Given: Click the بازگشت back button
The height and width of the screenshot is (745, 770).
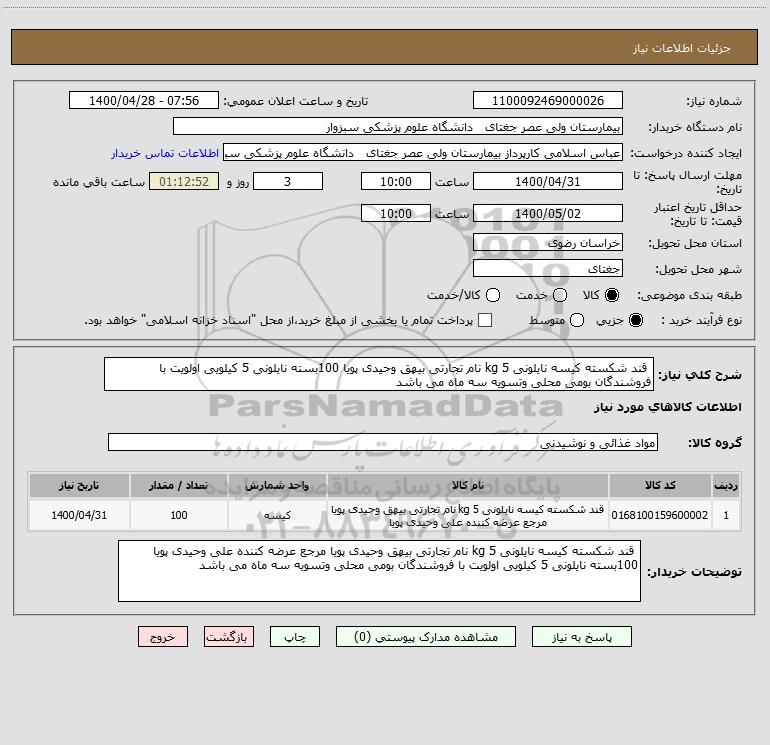Looking at the screenshot, I should 229,637.
